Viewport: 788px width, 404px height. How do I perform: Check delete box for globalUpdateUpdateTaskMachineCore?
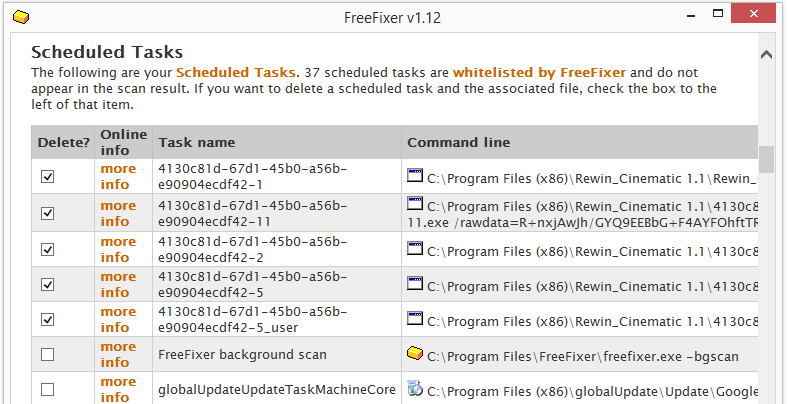point(47,389)
